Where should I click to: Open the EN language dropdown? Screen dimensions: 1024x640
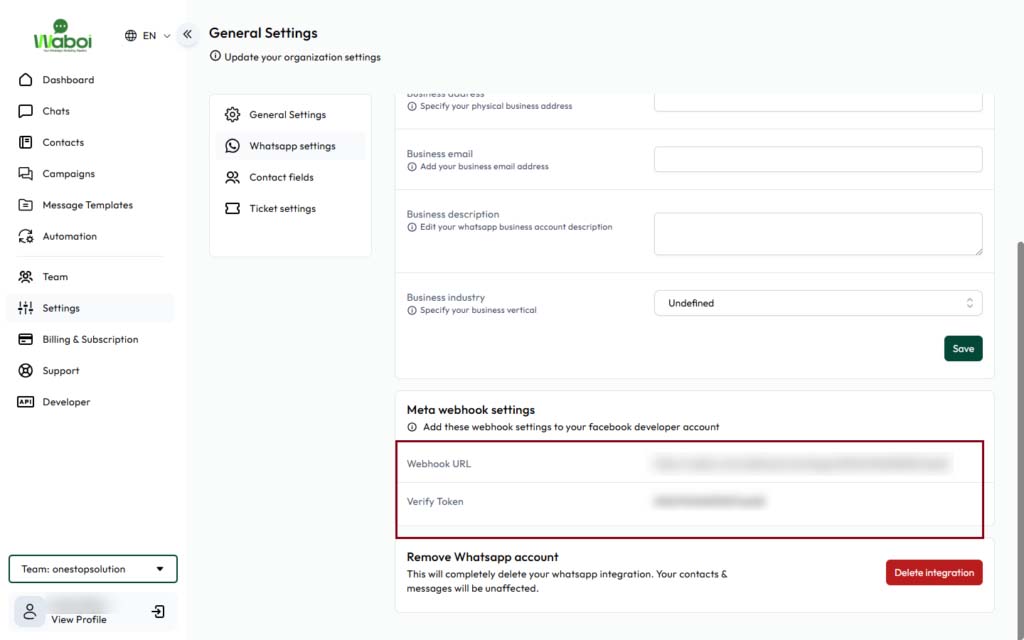(x=148, y=35)
